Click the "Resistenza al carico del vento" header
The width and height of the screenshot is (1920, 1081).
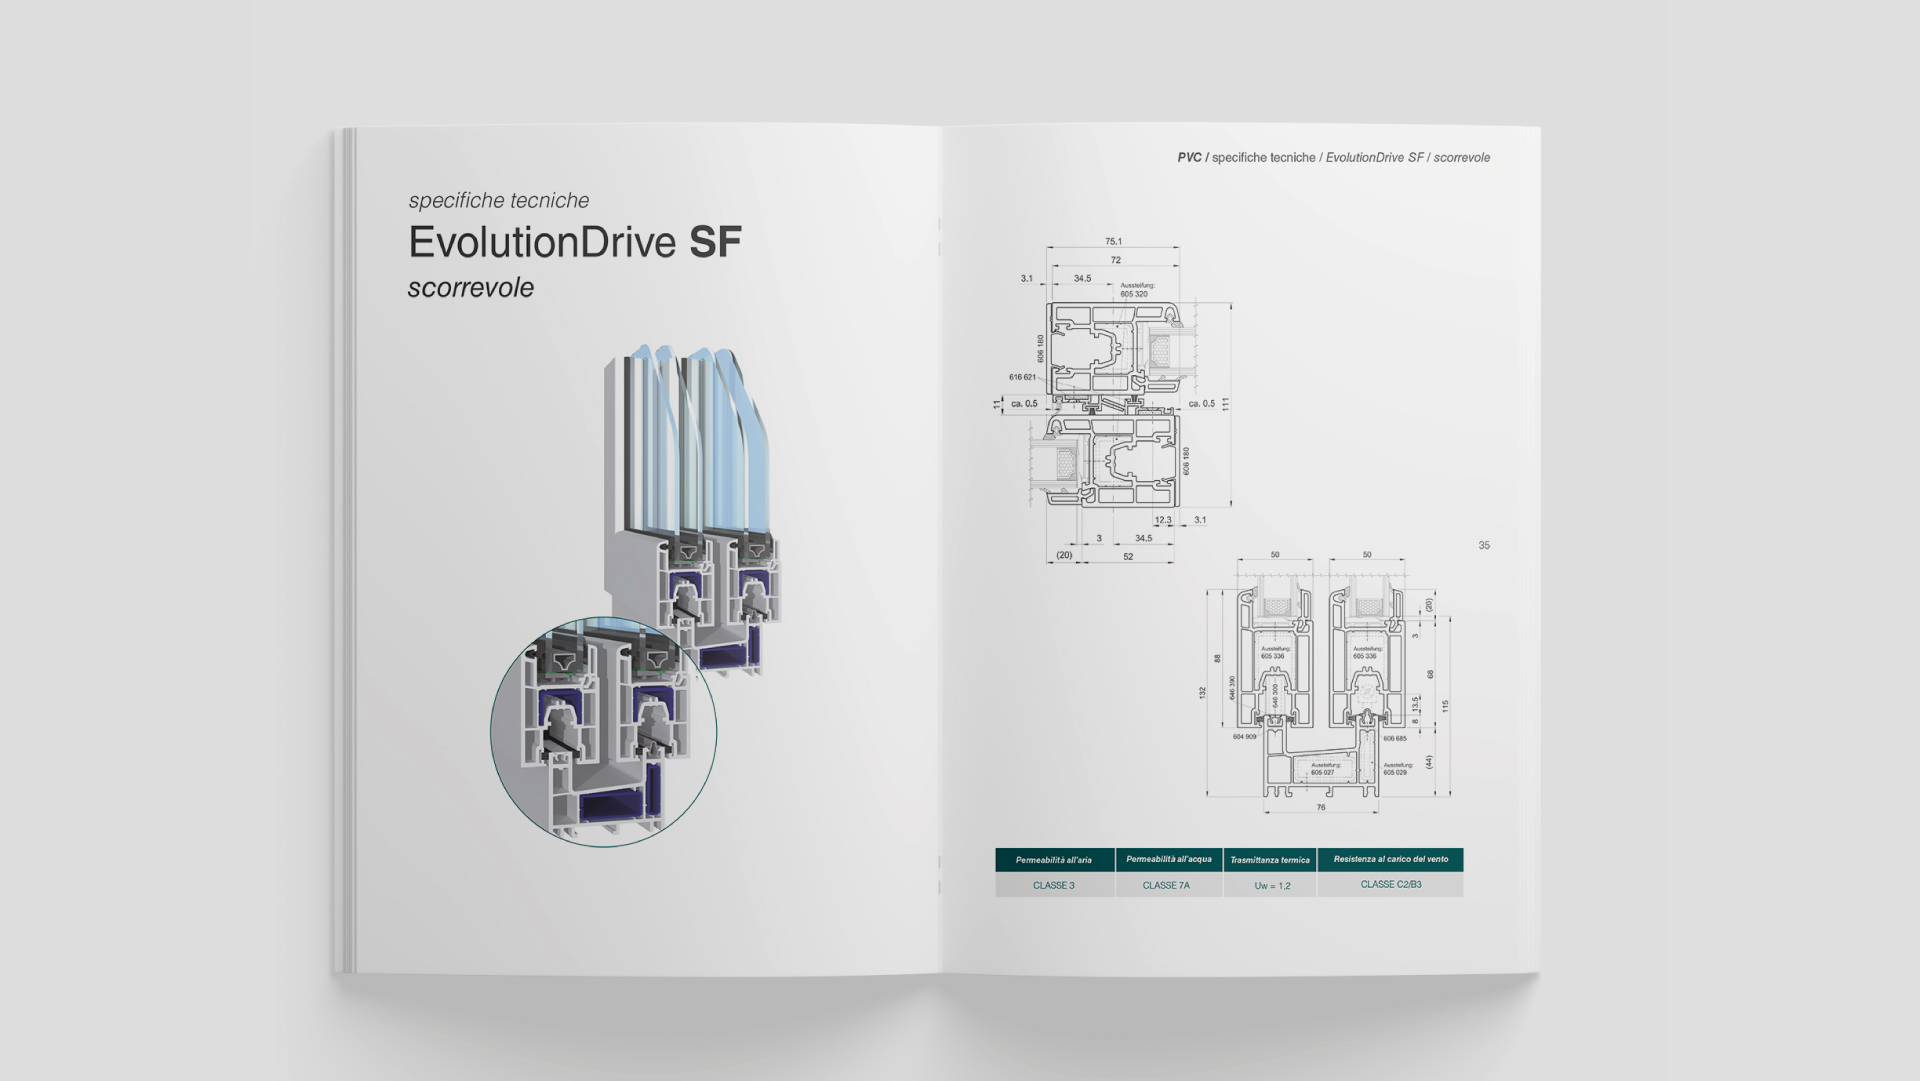1391,859
